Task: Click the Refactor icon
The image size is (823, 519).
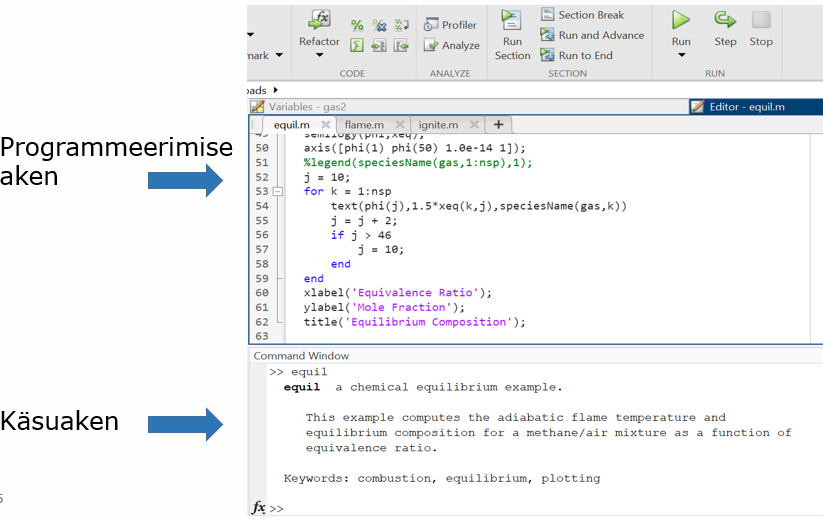Action: click(x=319, y=21)
